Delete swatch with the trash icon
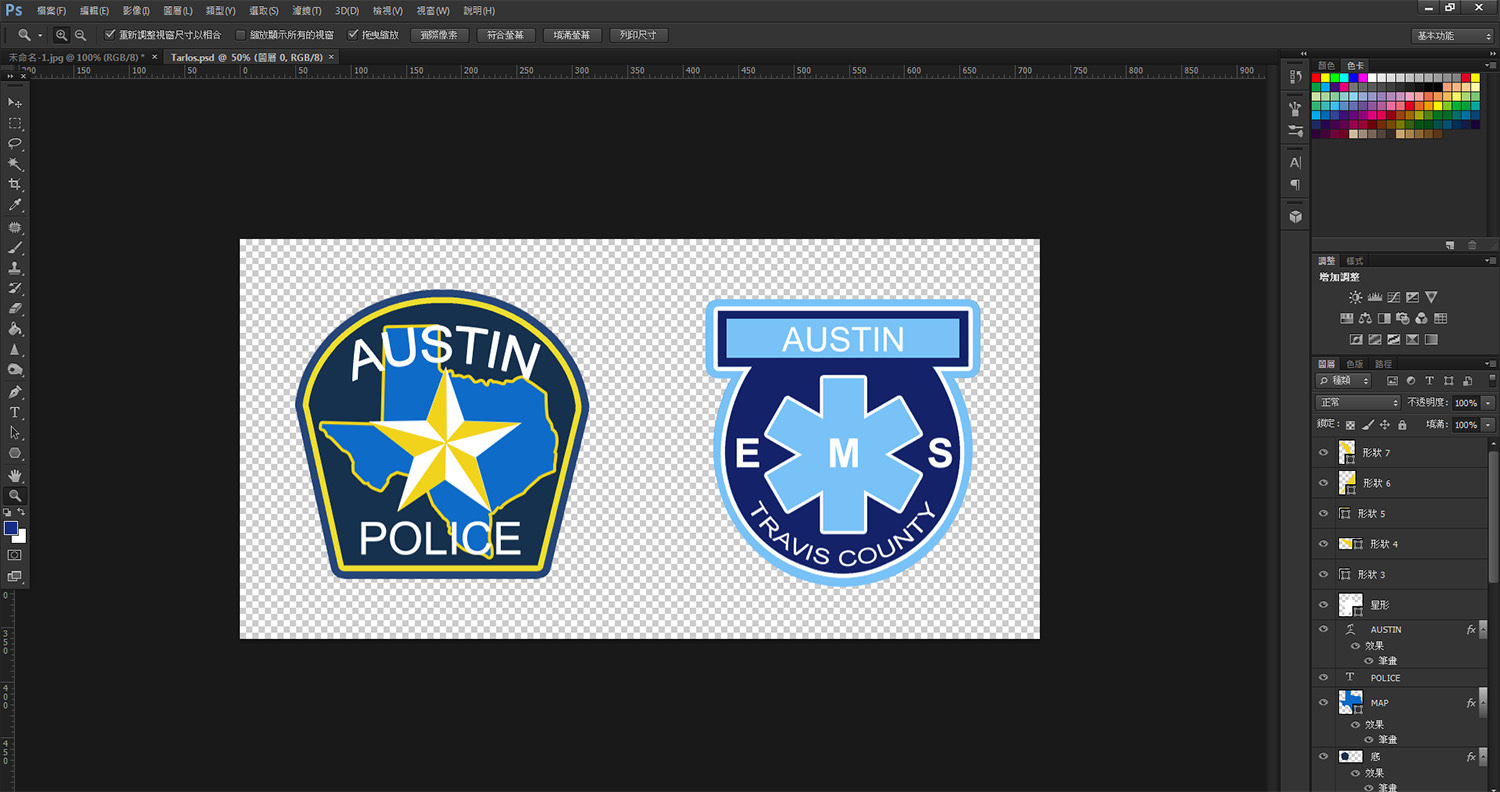This screenshot has width=1500, height=792. point(1472,245)
